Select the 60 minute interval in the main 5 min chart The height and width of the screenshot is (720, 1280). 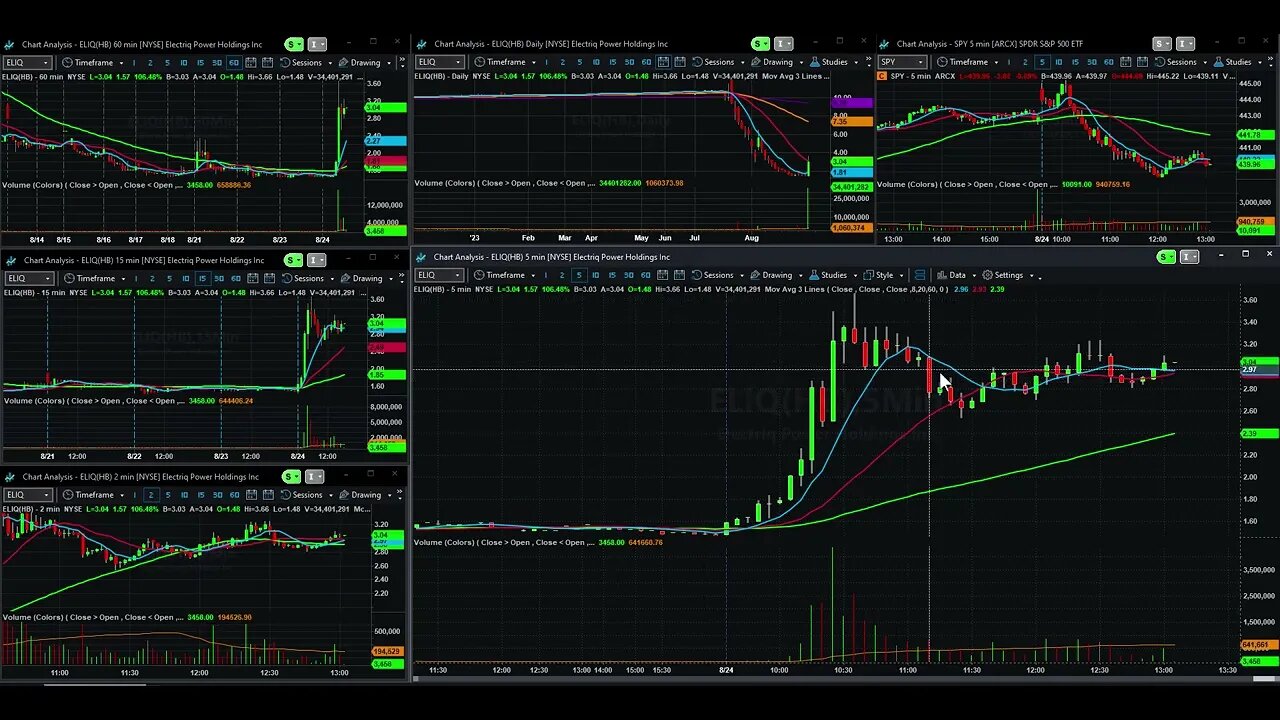coord(646,275)
